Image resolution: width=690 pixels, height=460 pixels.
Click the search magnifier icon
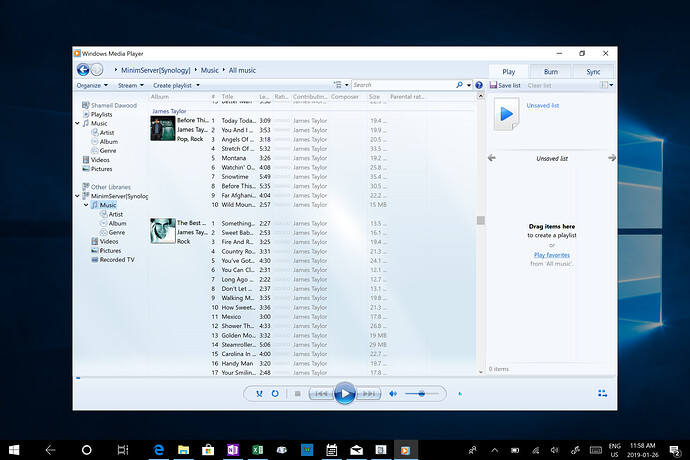(459, 85)
